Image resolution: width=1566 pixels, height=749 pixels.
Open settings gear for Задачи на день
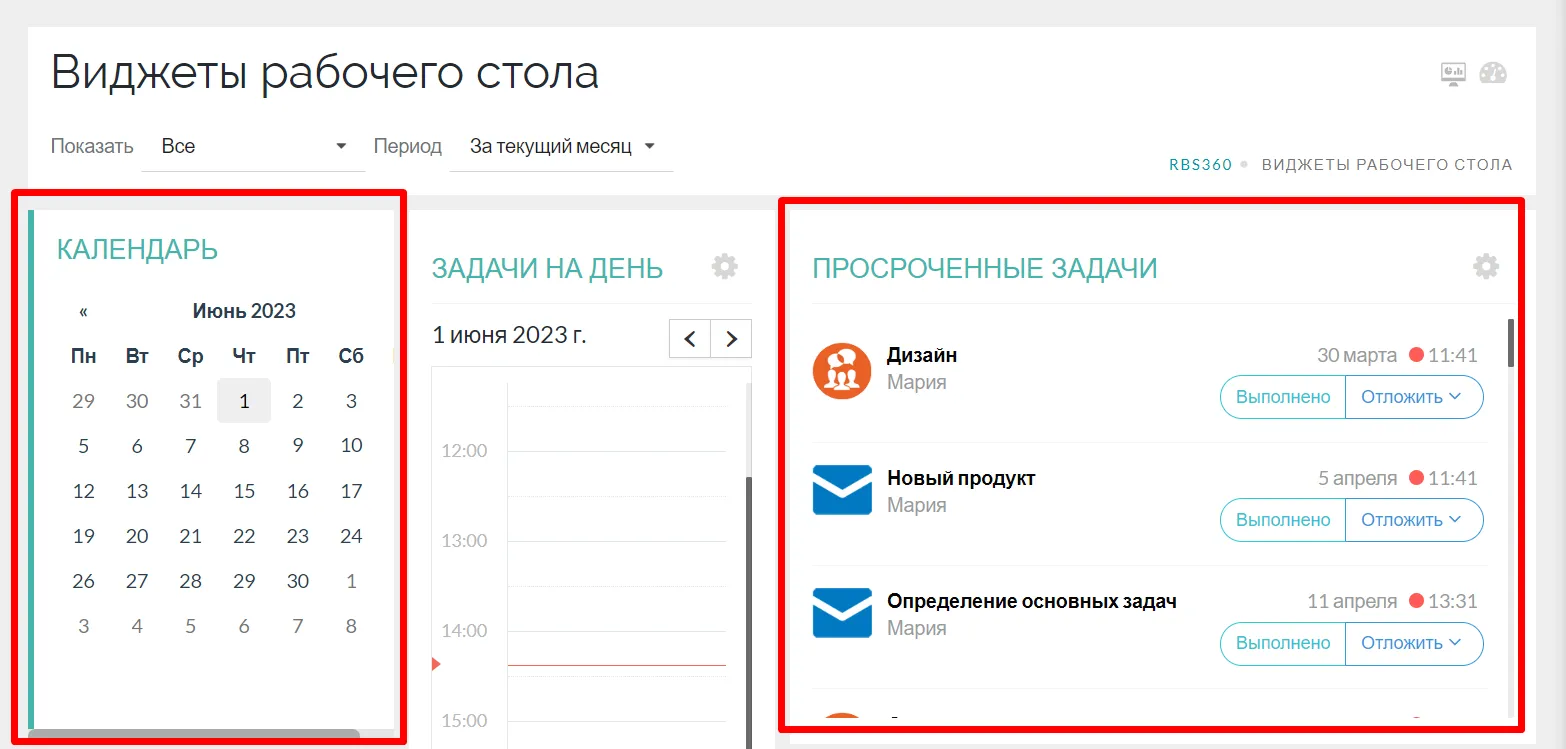click(x=724, y=266)
